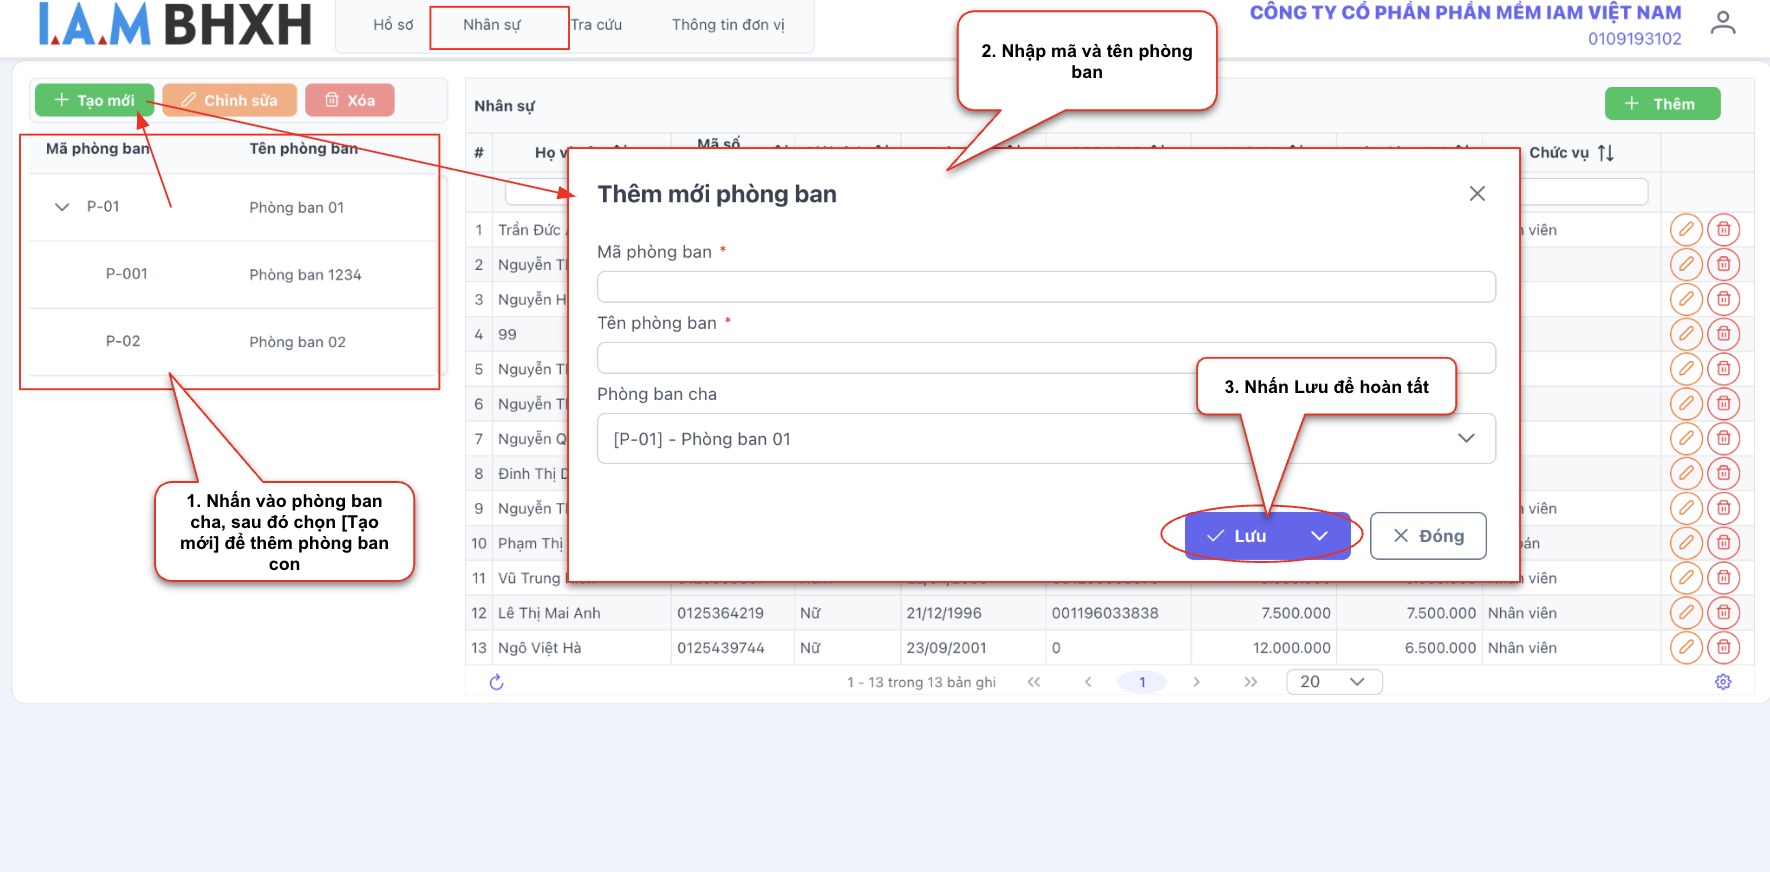Click the Mã phòng ban input field

click(1046, 287)
